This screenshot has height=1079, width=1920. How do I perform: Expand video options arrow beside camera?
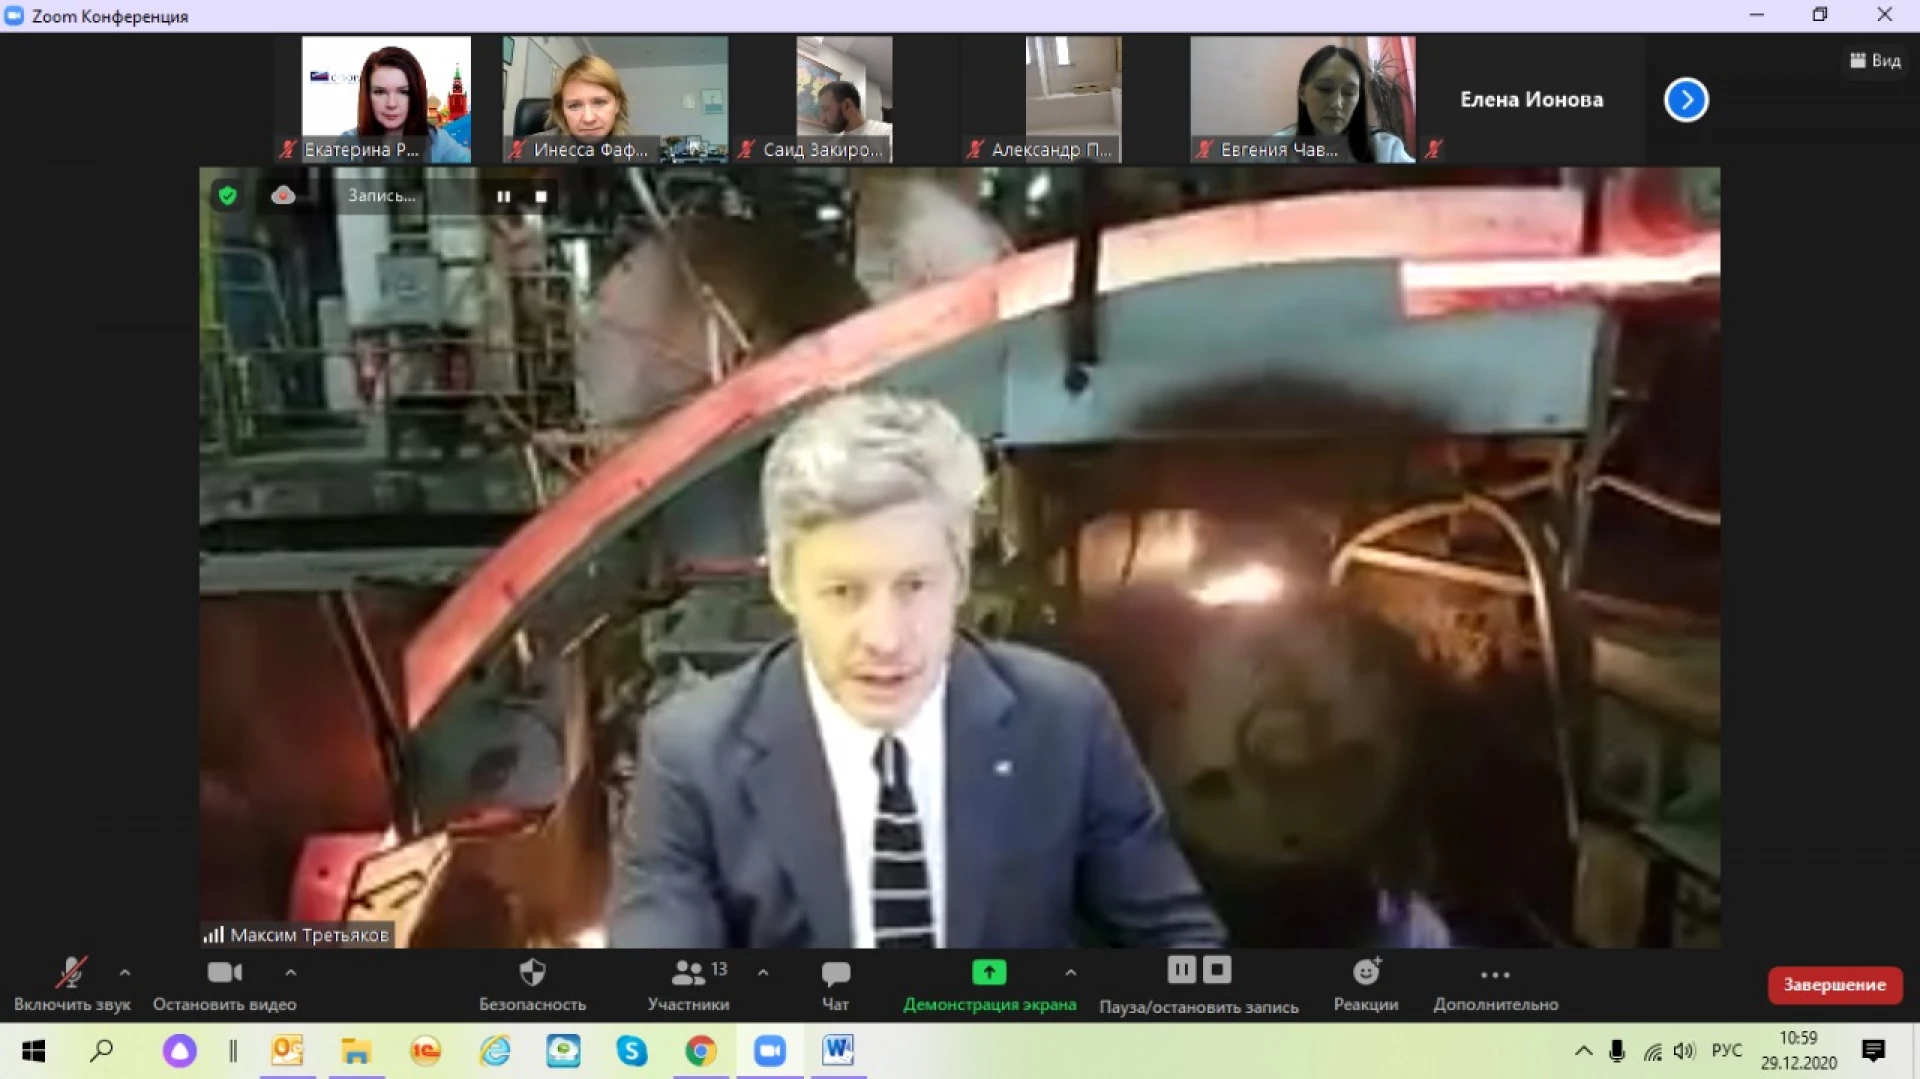291,972
